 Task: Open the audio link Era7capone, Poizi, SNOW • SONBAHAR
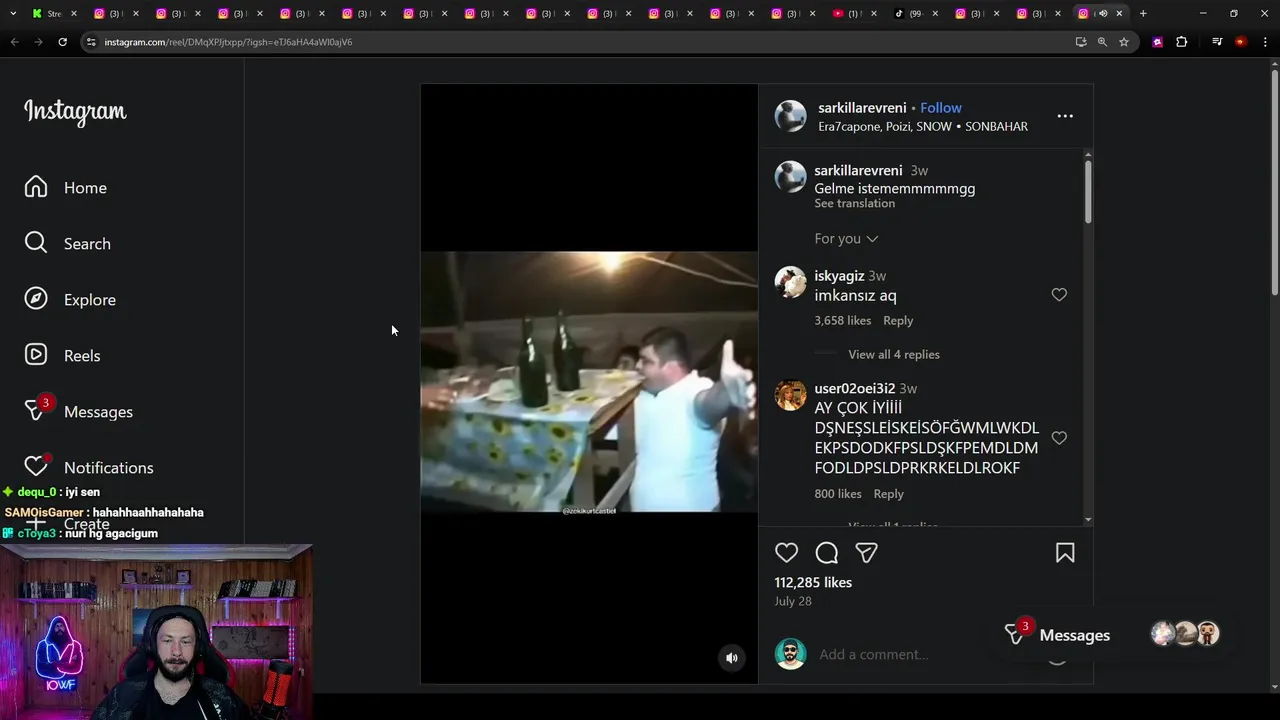[923, 127]
